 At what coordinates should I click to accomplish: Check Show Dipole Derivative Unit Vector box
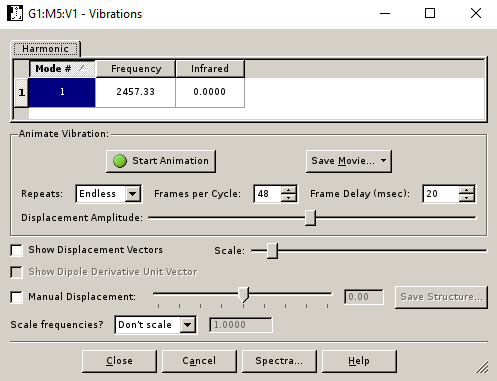(x=17, y=272)
